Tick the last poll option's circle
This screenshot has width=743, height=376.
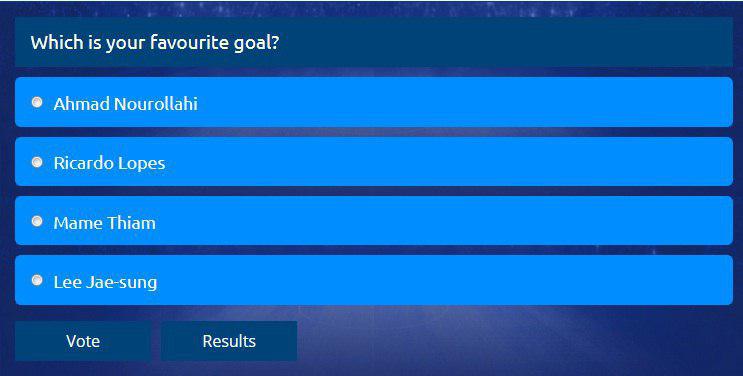click(37, 280)
